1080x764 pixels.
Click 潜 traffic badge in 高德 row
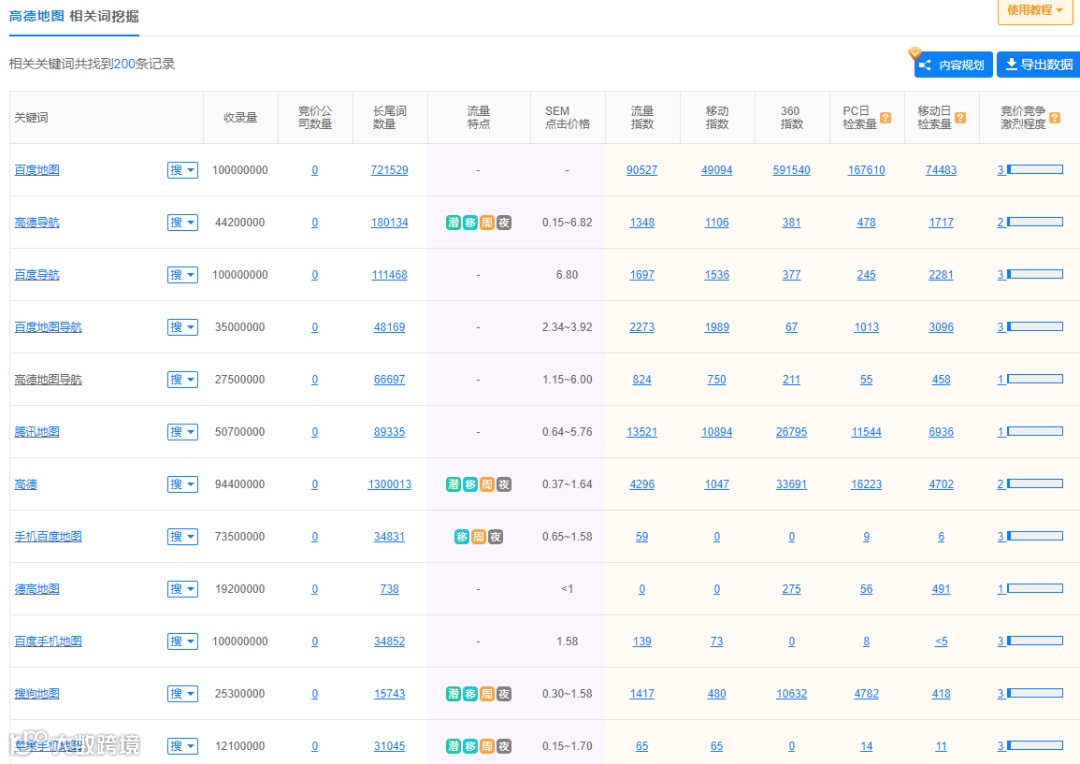tap(453, 484)
